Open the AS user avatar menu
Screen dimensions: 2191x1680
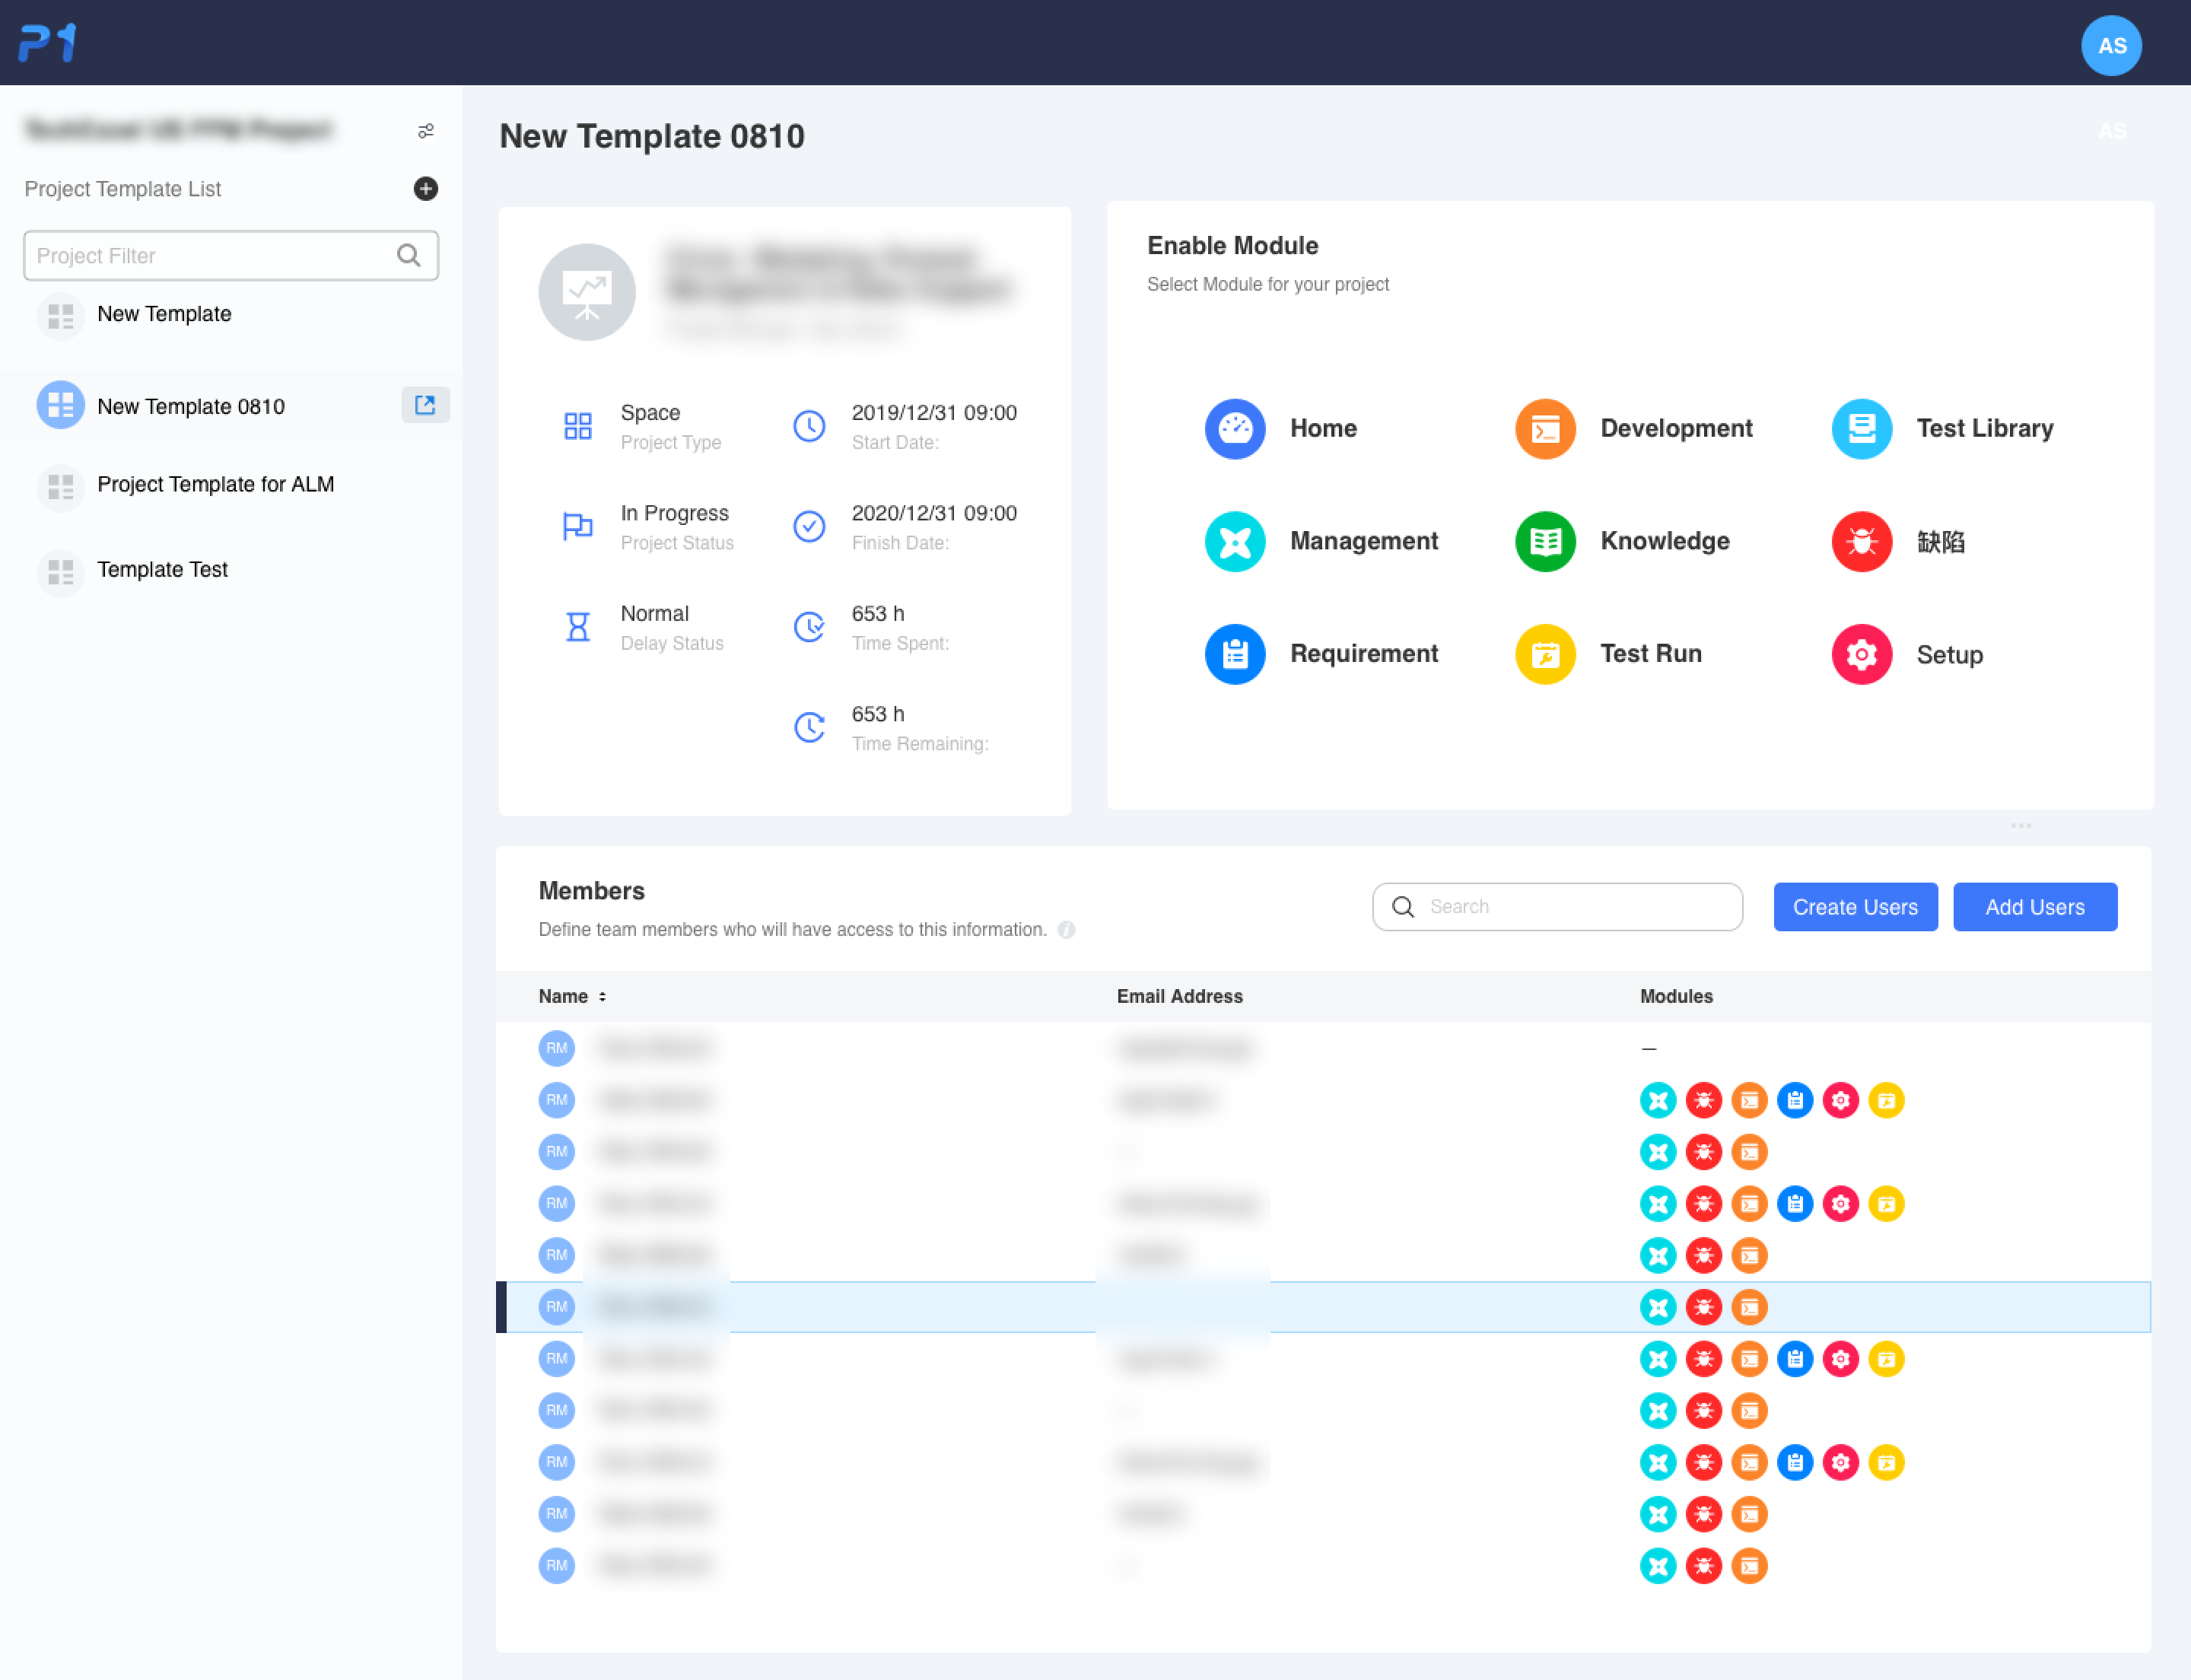tap(2110, 46)
